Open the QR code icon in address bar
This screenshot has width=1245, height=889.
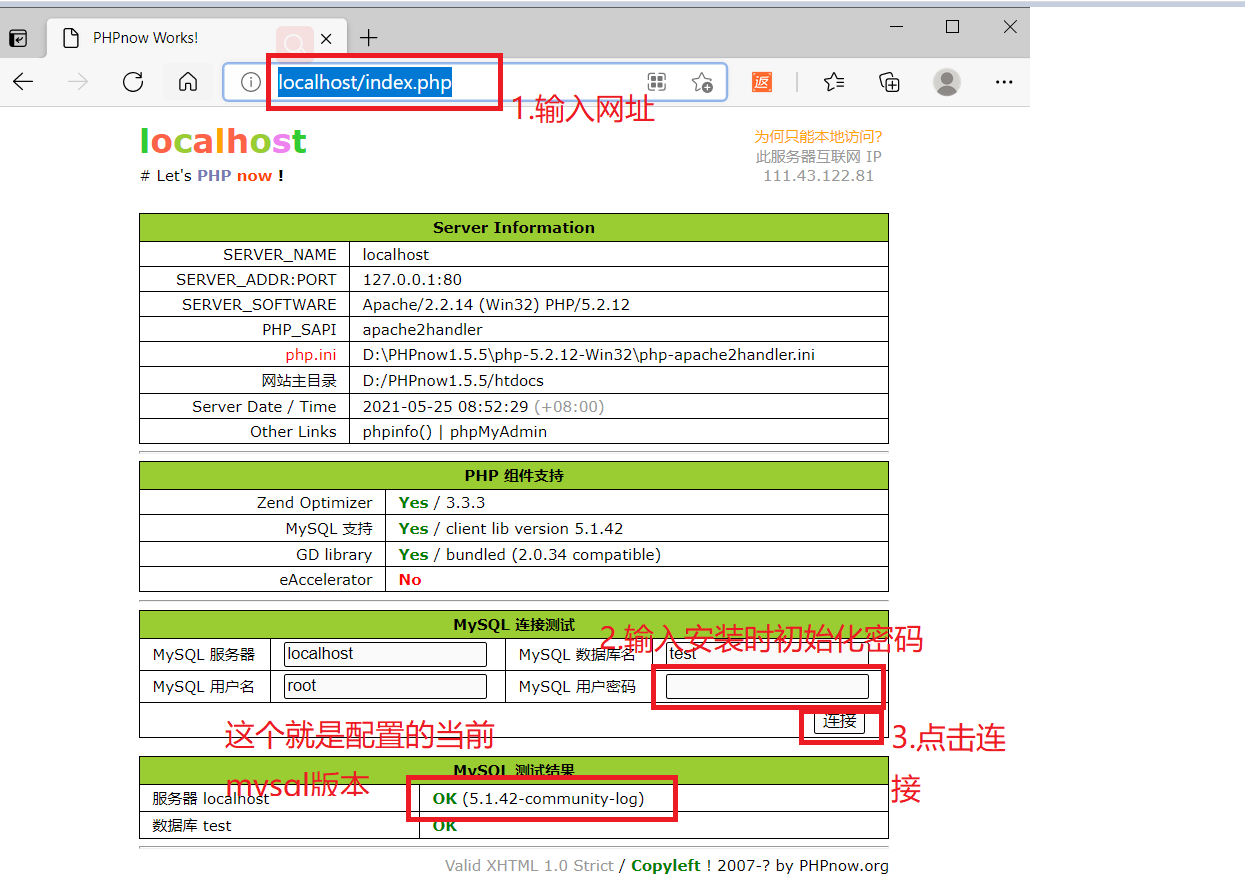coord(657,83)
